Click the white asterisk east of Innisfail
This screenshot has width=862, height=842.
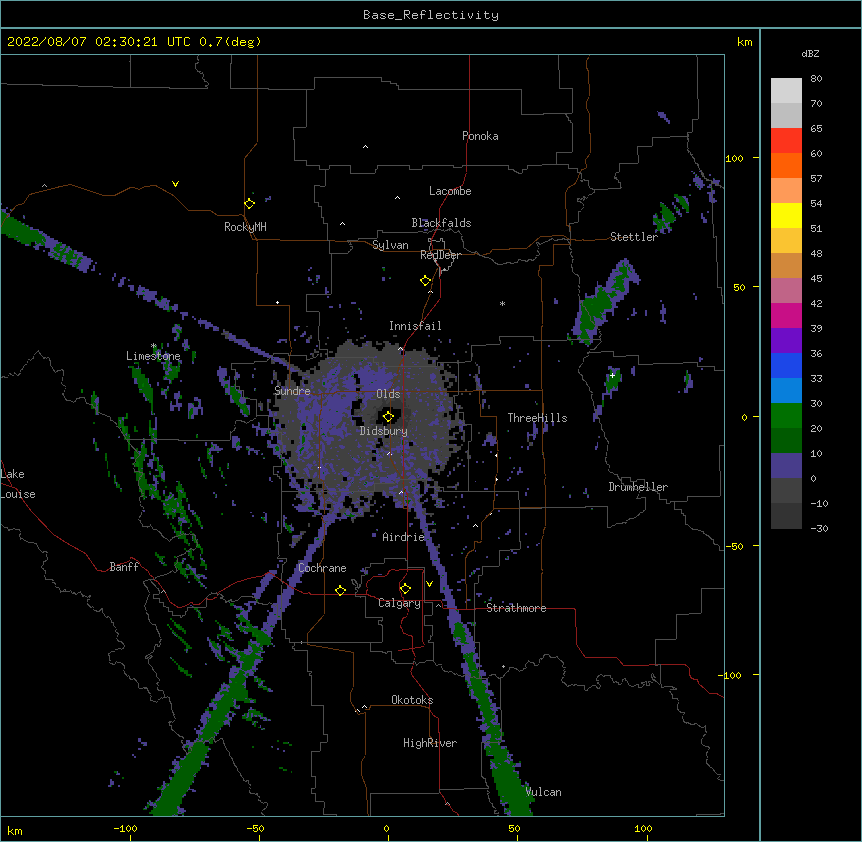[502, 303]
